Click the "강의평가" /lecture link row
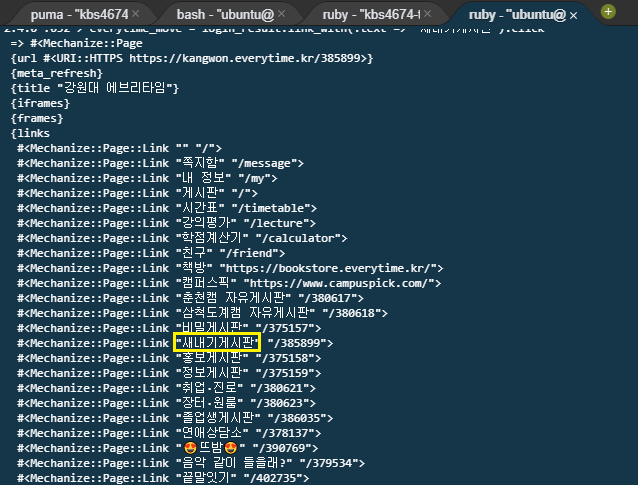Screen dimensions: 638x485 tap(166, 223)
